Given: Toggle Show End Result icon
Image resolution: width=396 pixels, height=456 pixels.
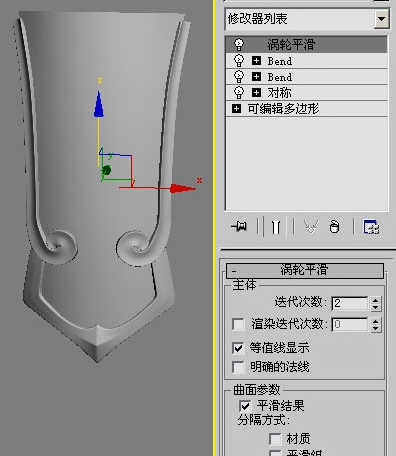Looking at the screenshot, I should [x=276, y=227].
